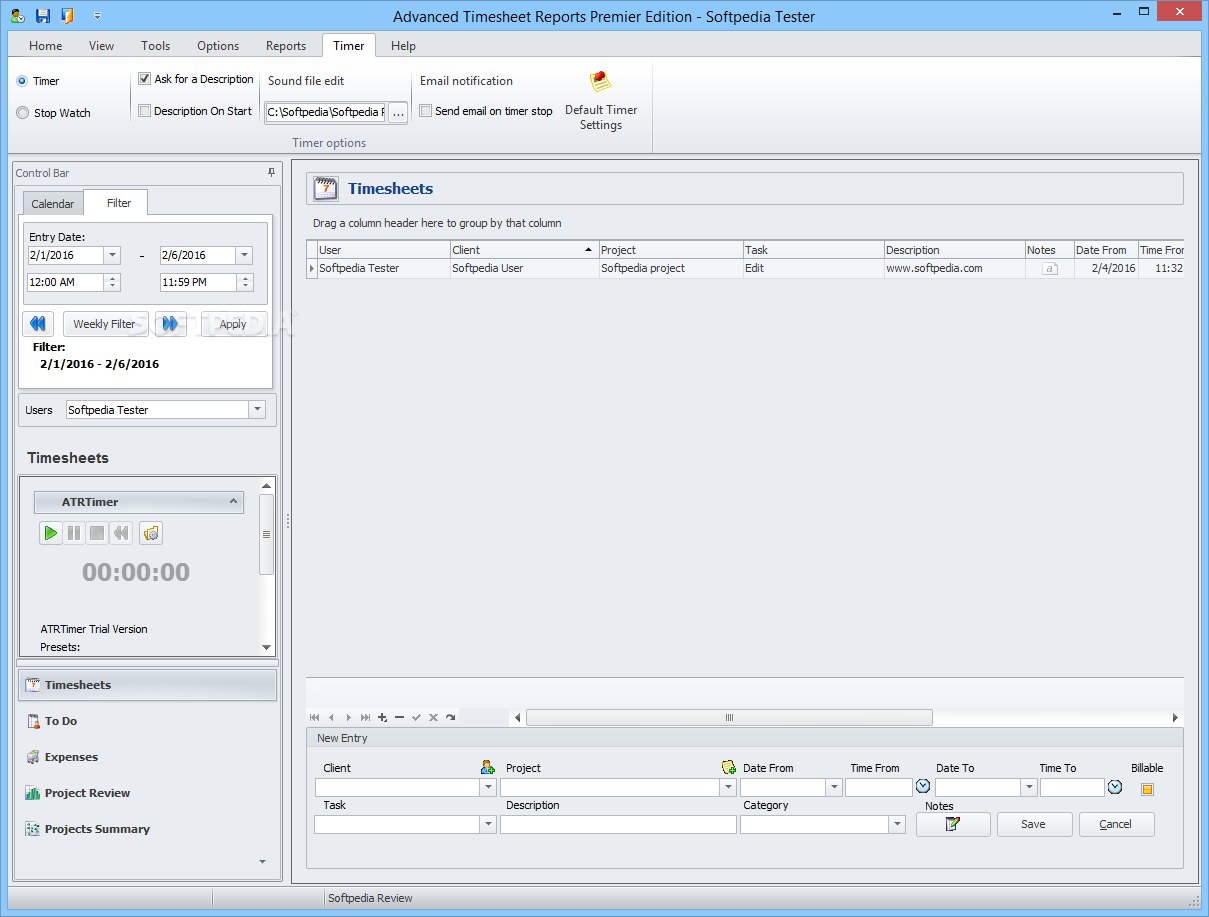Save the new entry
The image size is (1209, 917).
click(x=1034, y=824)
